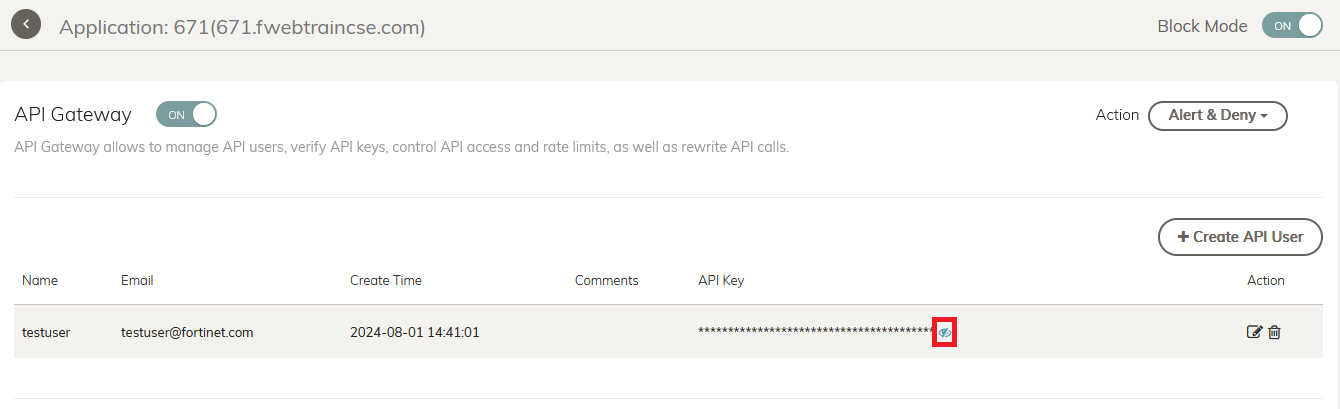The width and height of the screenshot is (1340, 409).
Task: Click testuser@fortinet.com email cell
Action: click(x=187, y=332)
